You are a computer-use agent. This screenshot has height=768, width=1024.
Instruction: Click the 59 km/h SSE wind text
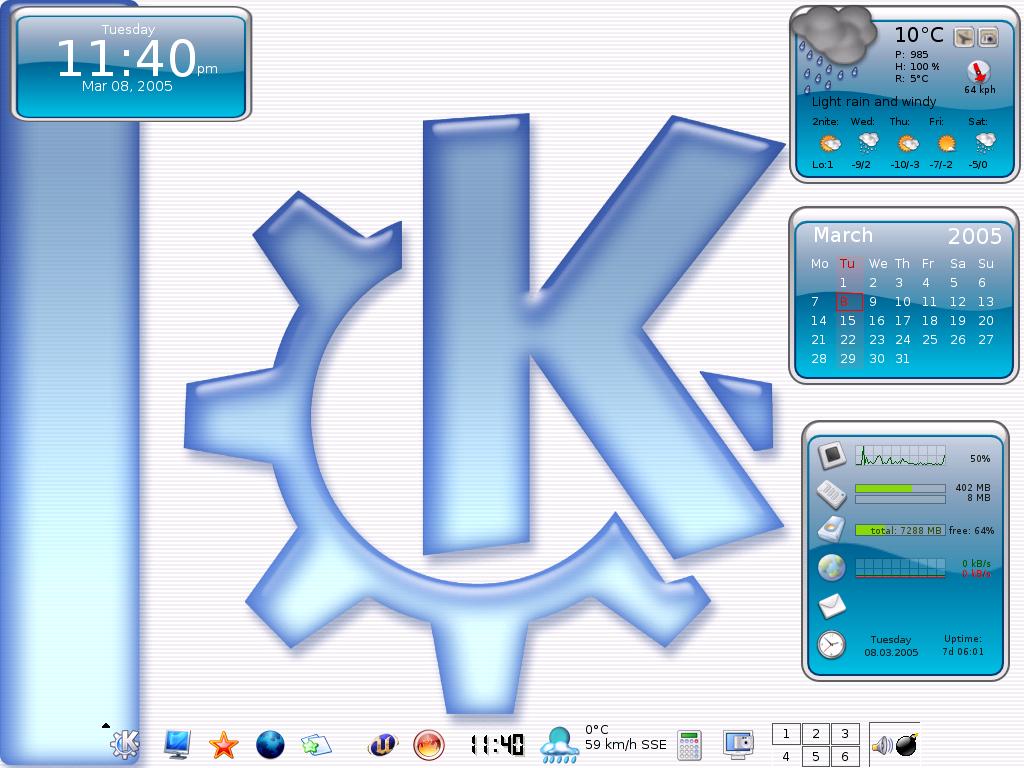click(x=626, y=744)
